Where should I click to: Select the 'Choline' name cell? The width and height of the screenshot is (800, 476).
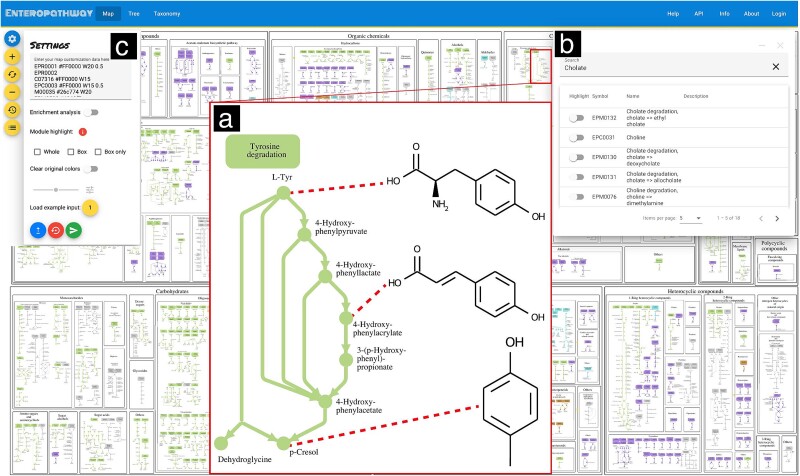tap(636, 138)
